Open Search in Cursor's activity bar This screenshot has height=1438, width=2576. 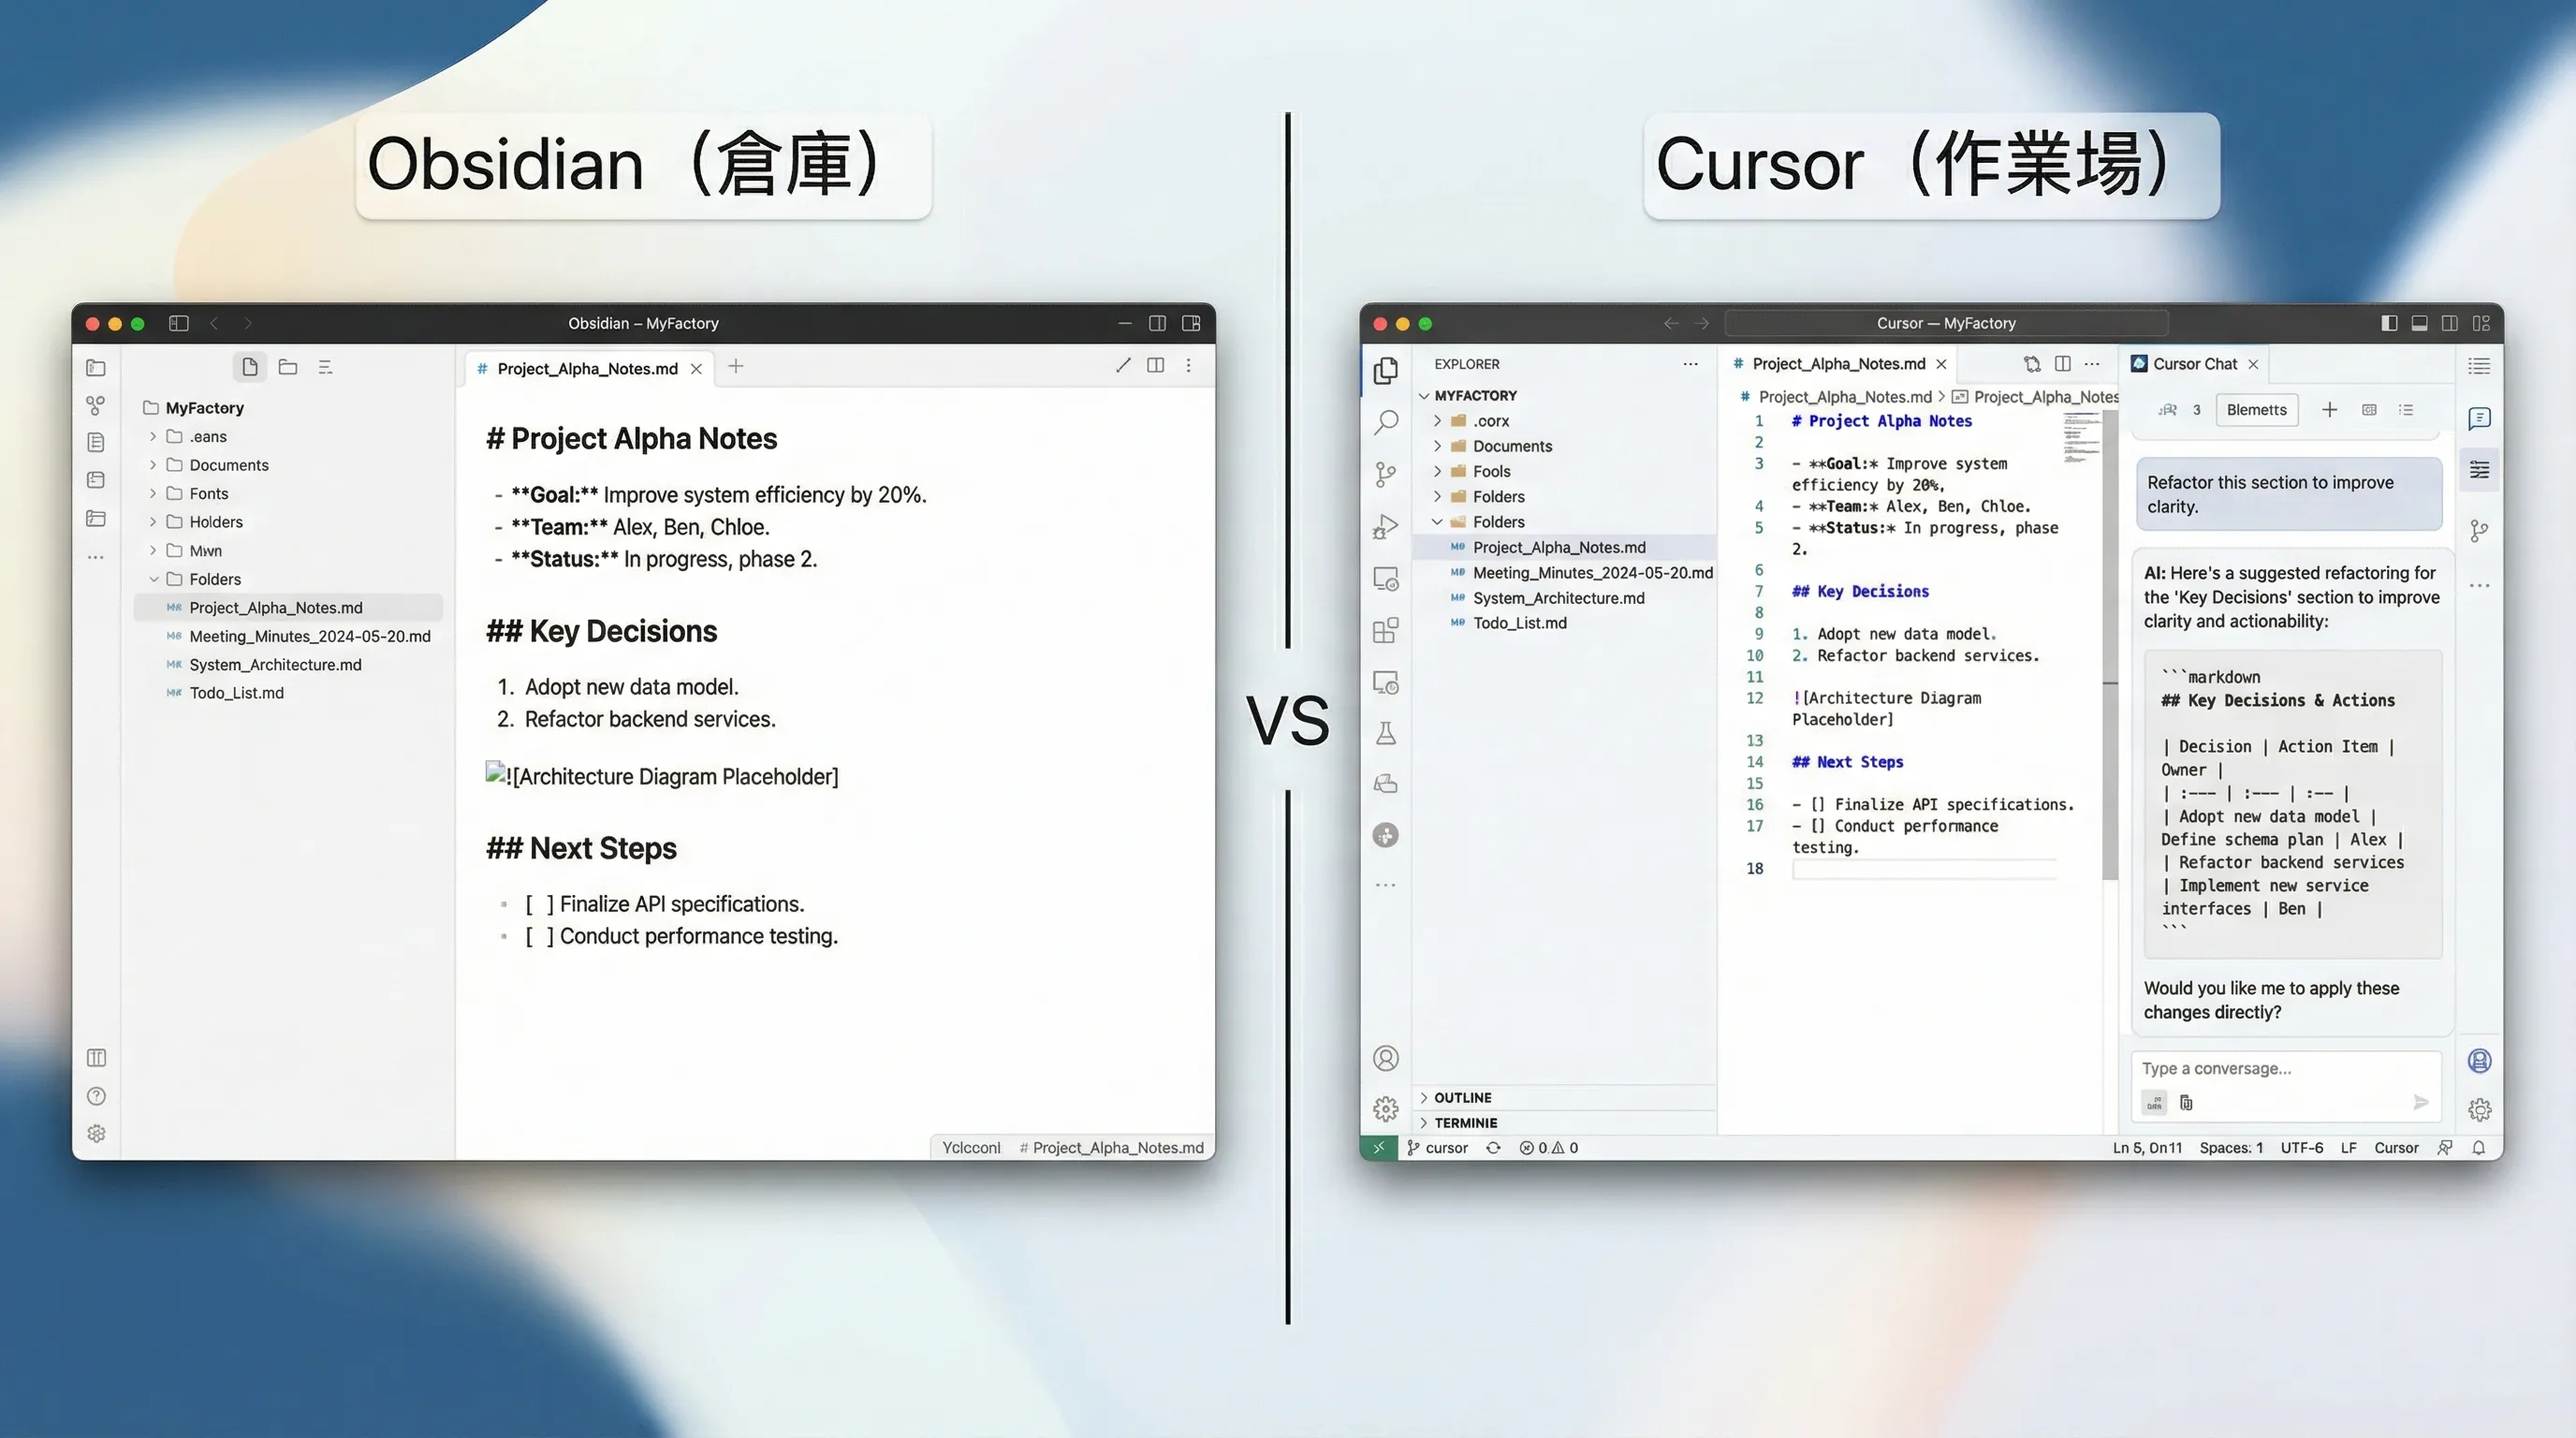click(1386, 422)
